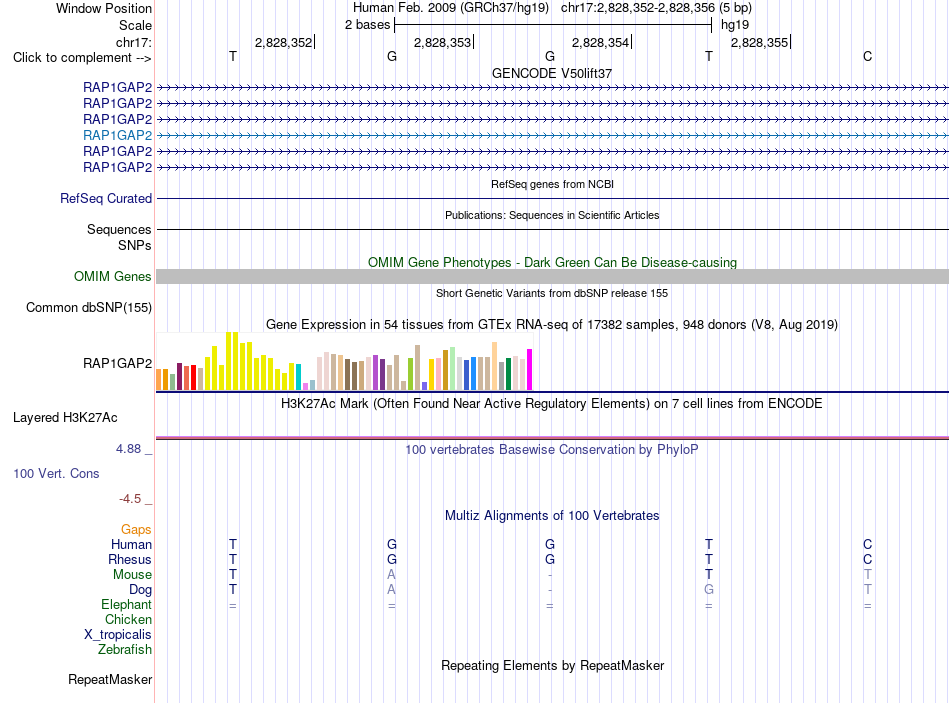
Task: Click the G base in the Dog alignment row
Action: (709, 589)
